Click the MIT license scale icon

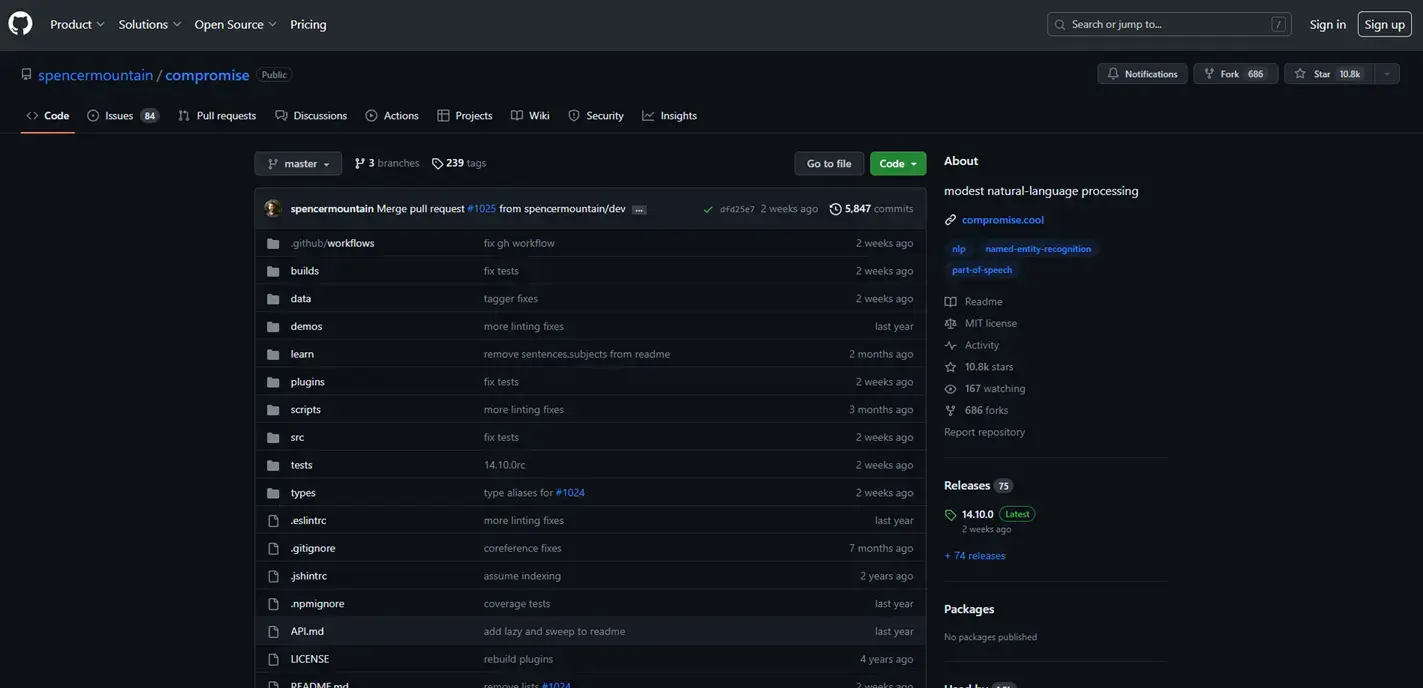click(x=950, y=324)
